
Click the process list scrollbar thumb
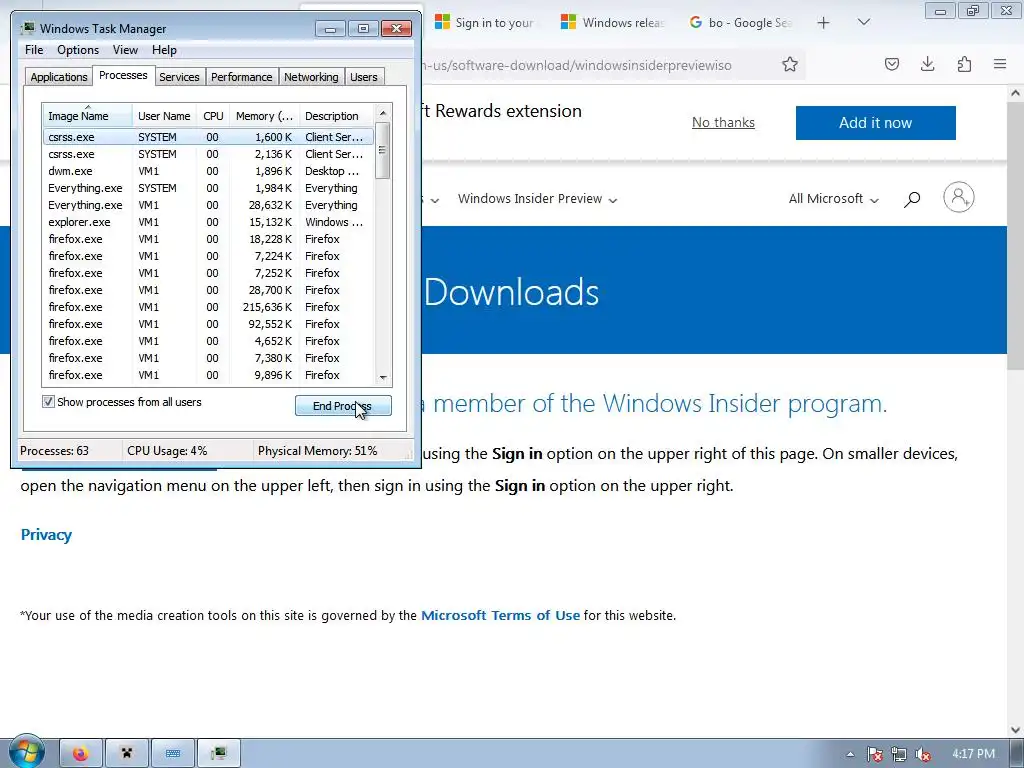pos(383,150)
